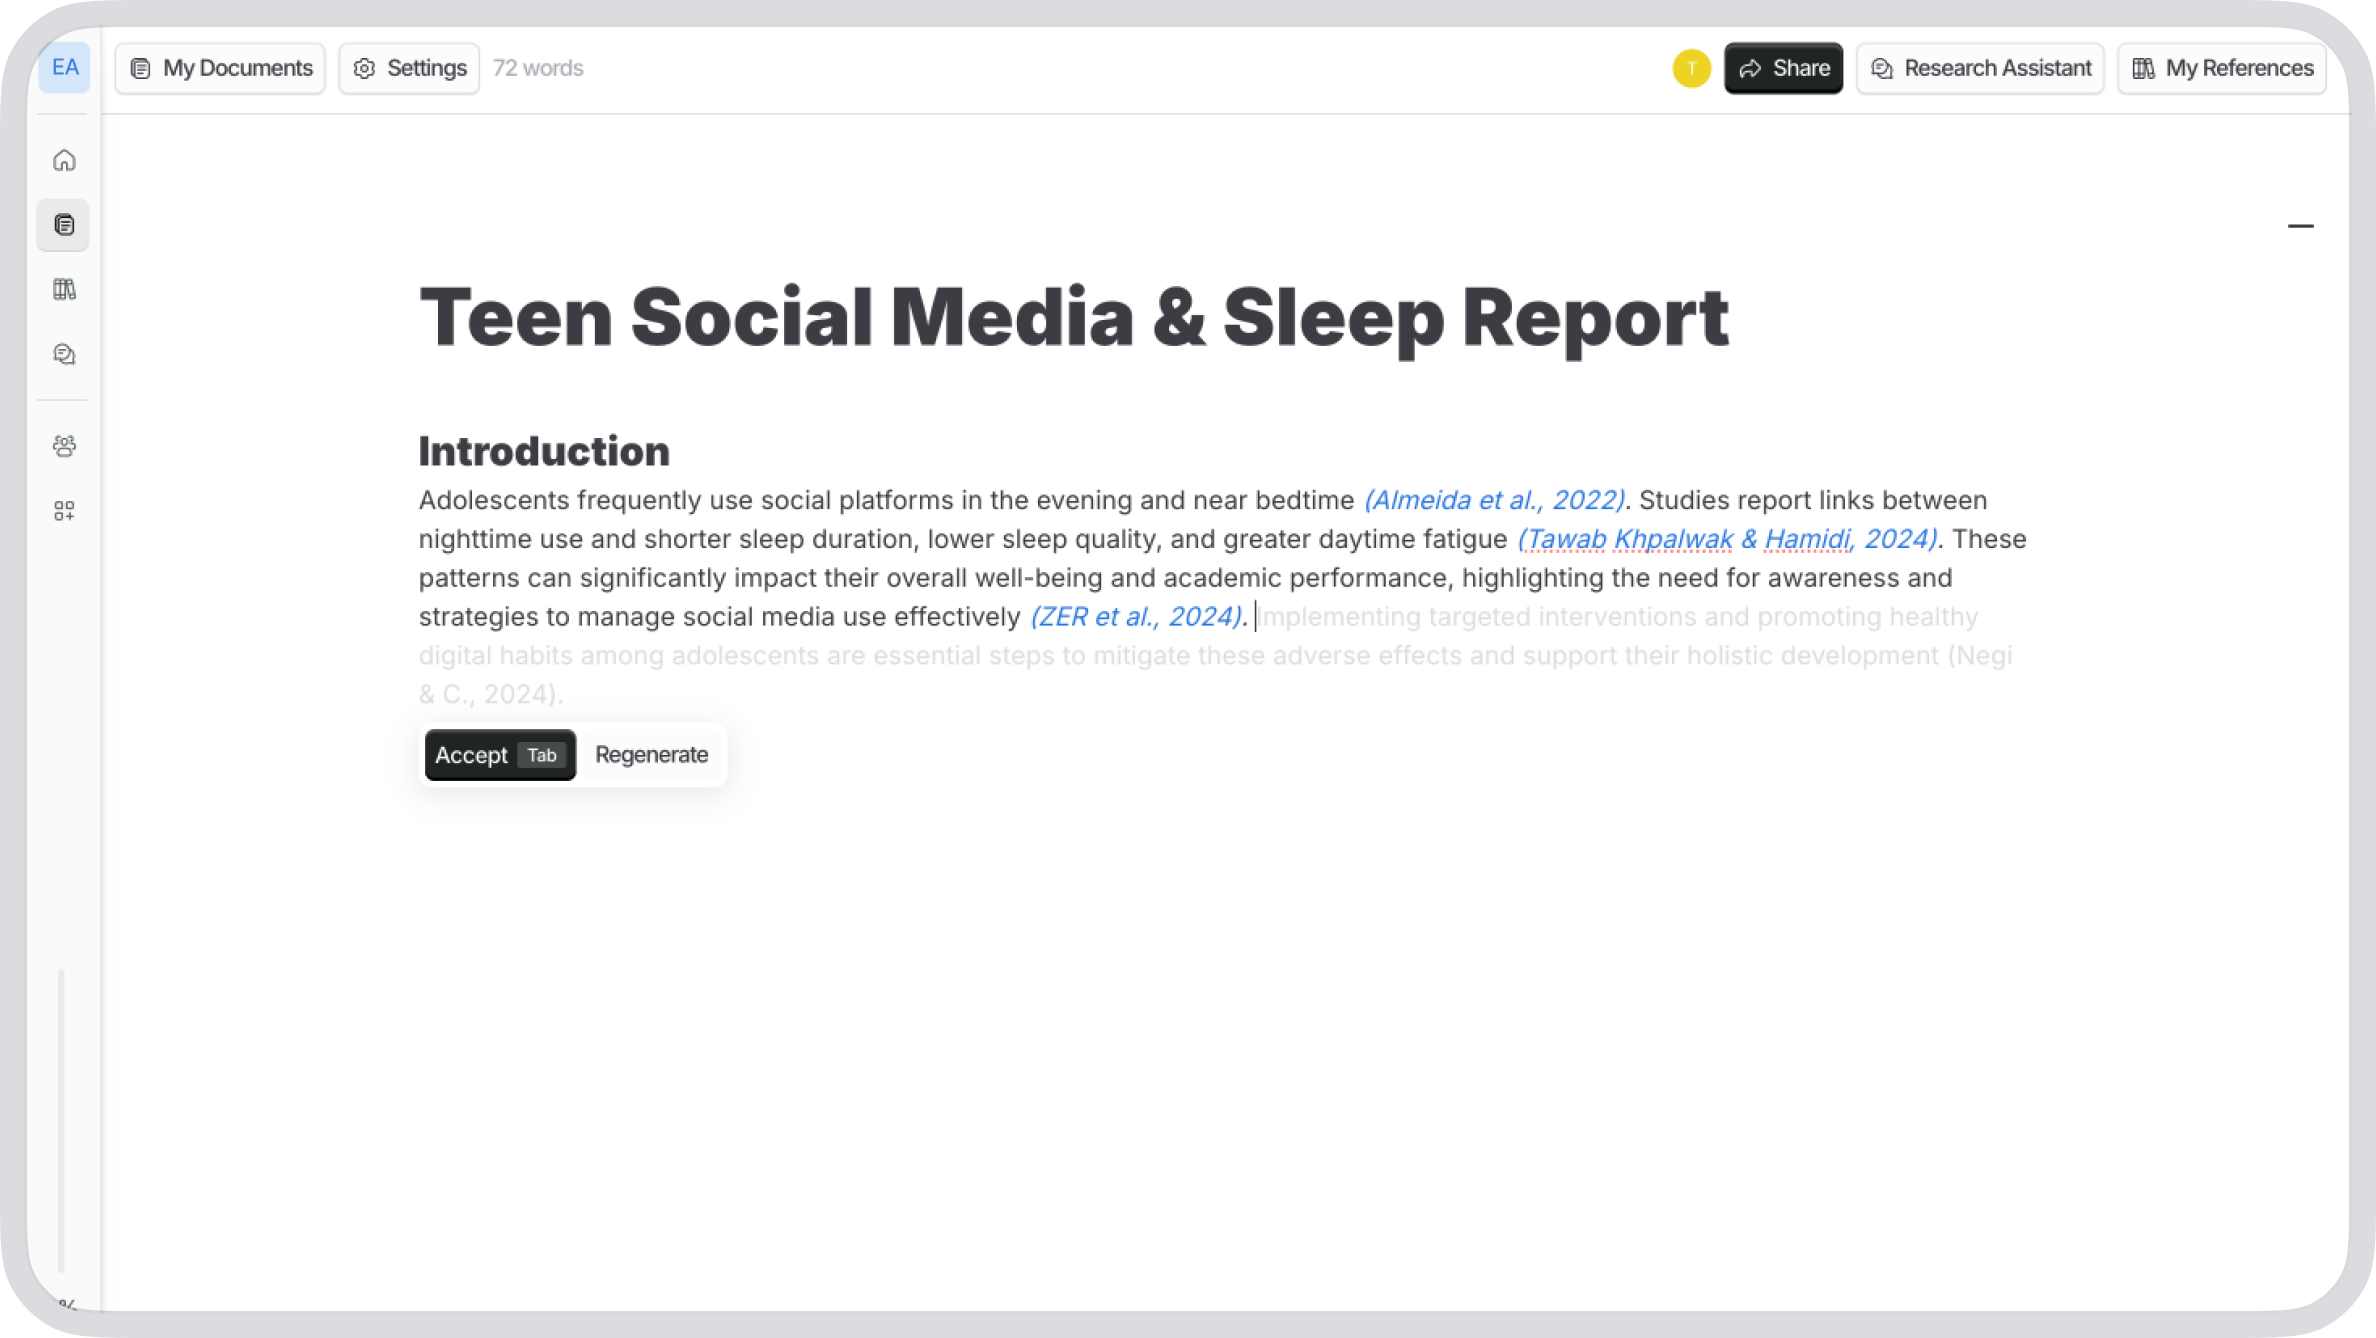2376x1338 pixels.
Task: Click the EA workspace avatar
Action: [65, 67]
